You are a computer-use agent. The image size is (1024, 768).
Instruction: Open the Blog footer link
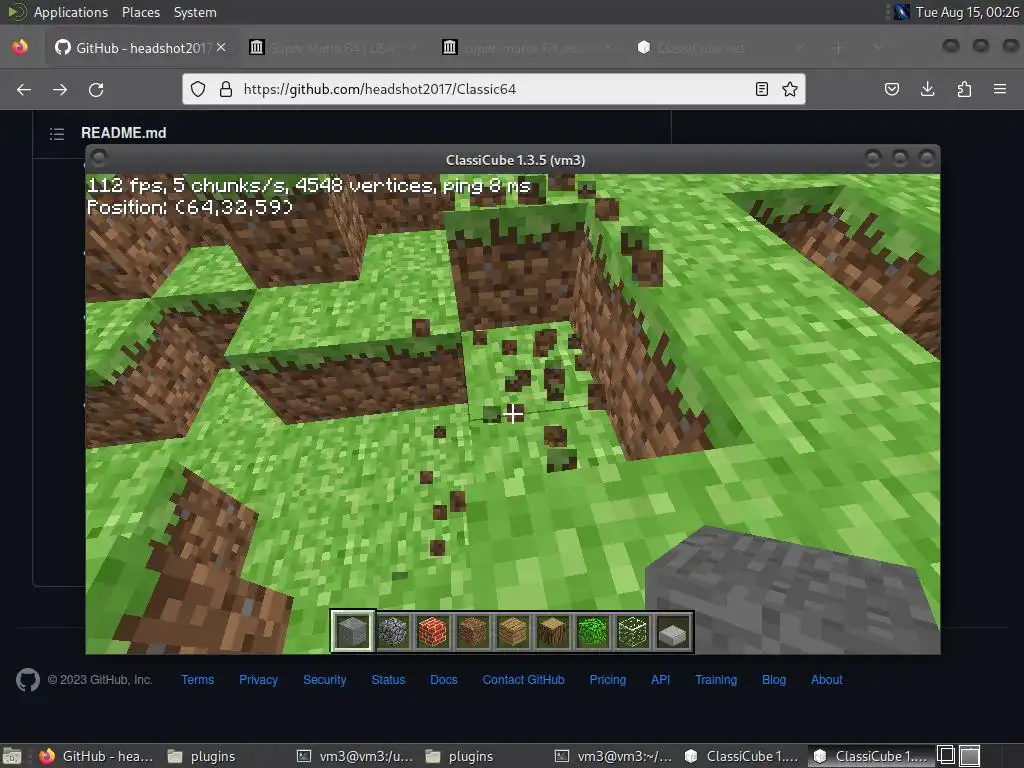774,680
